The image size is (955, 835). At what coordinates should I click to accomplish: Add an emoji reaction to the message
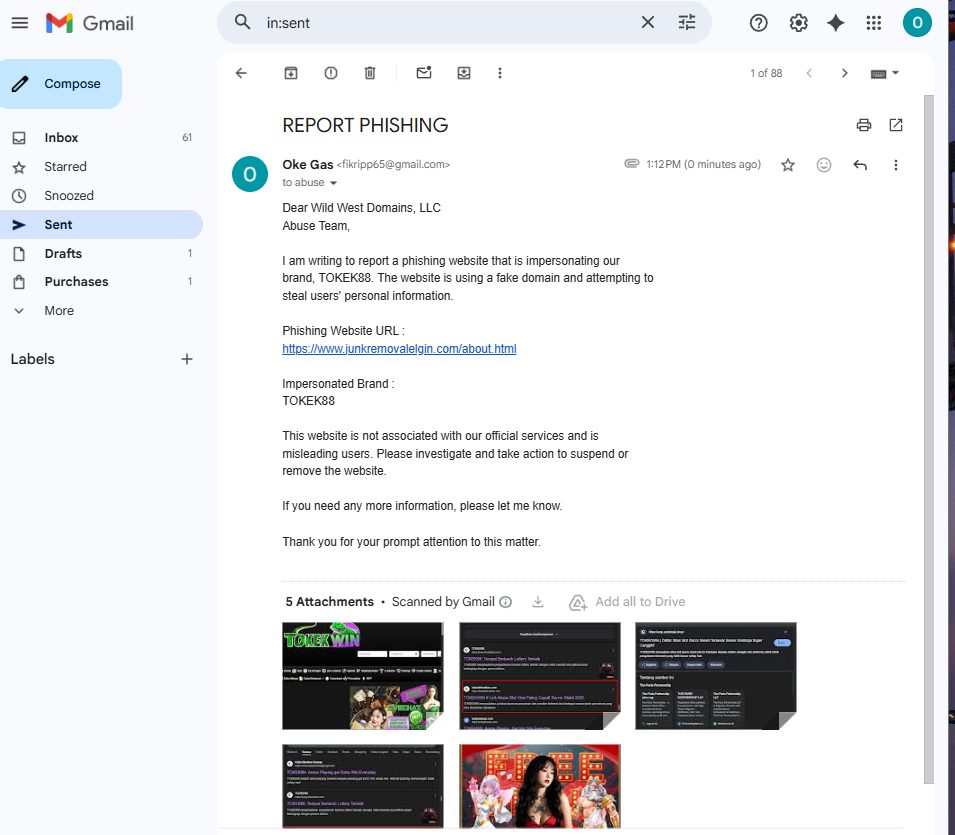(823, 165)
